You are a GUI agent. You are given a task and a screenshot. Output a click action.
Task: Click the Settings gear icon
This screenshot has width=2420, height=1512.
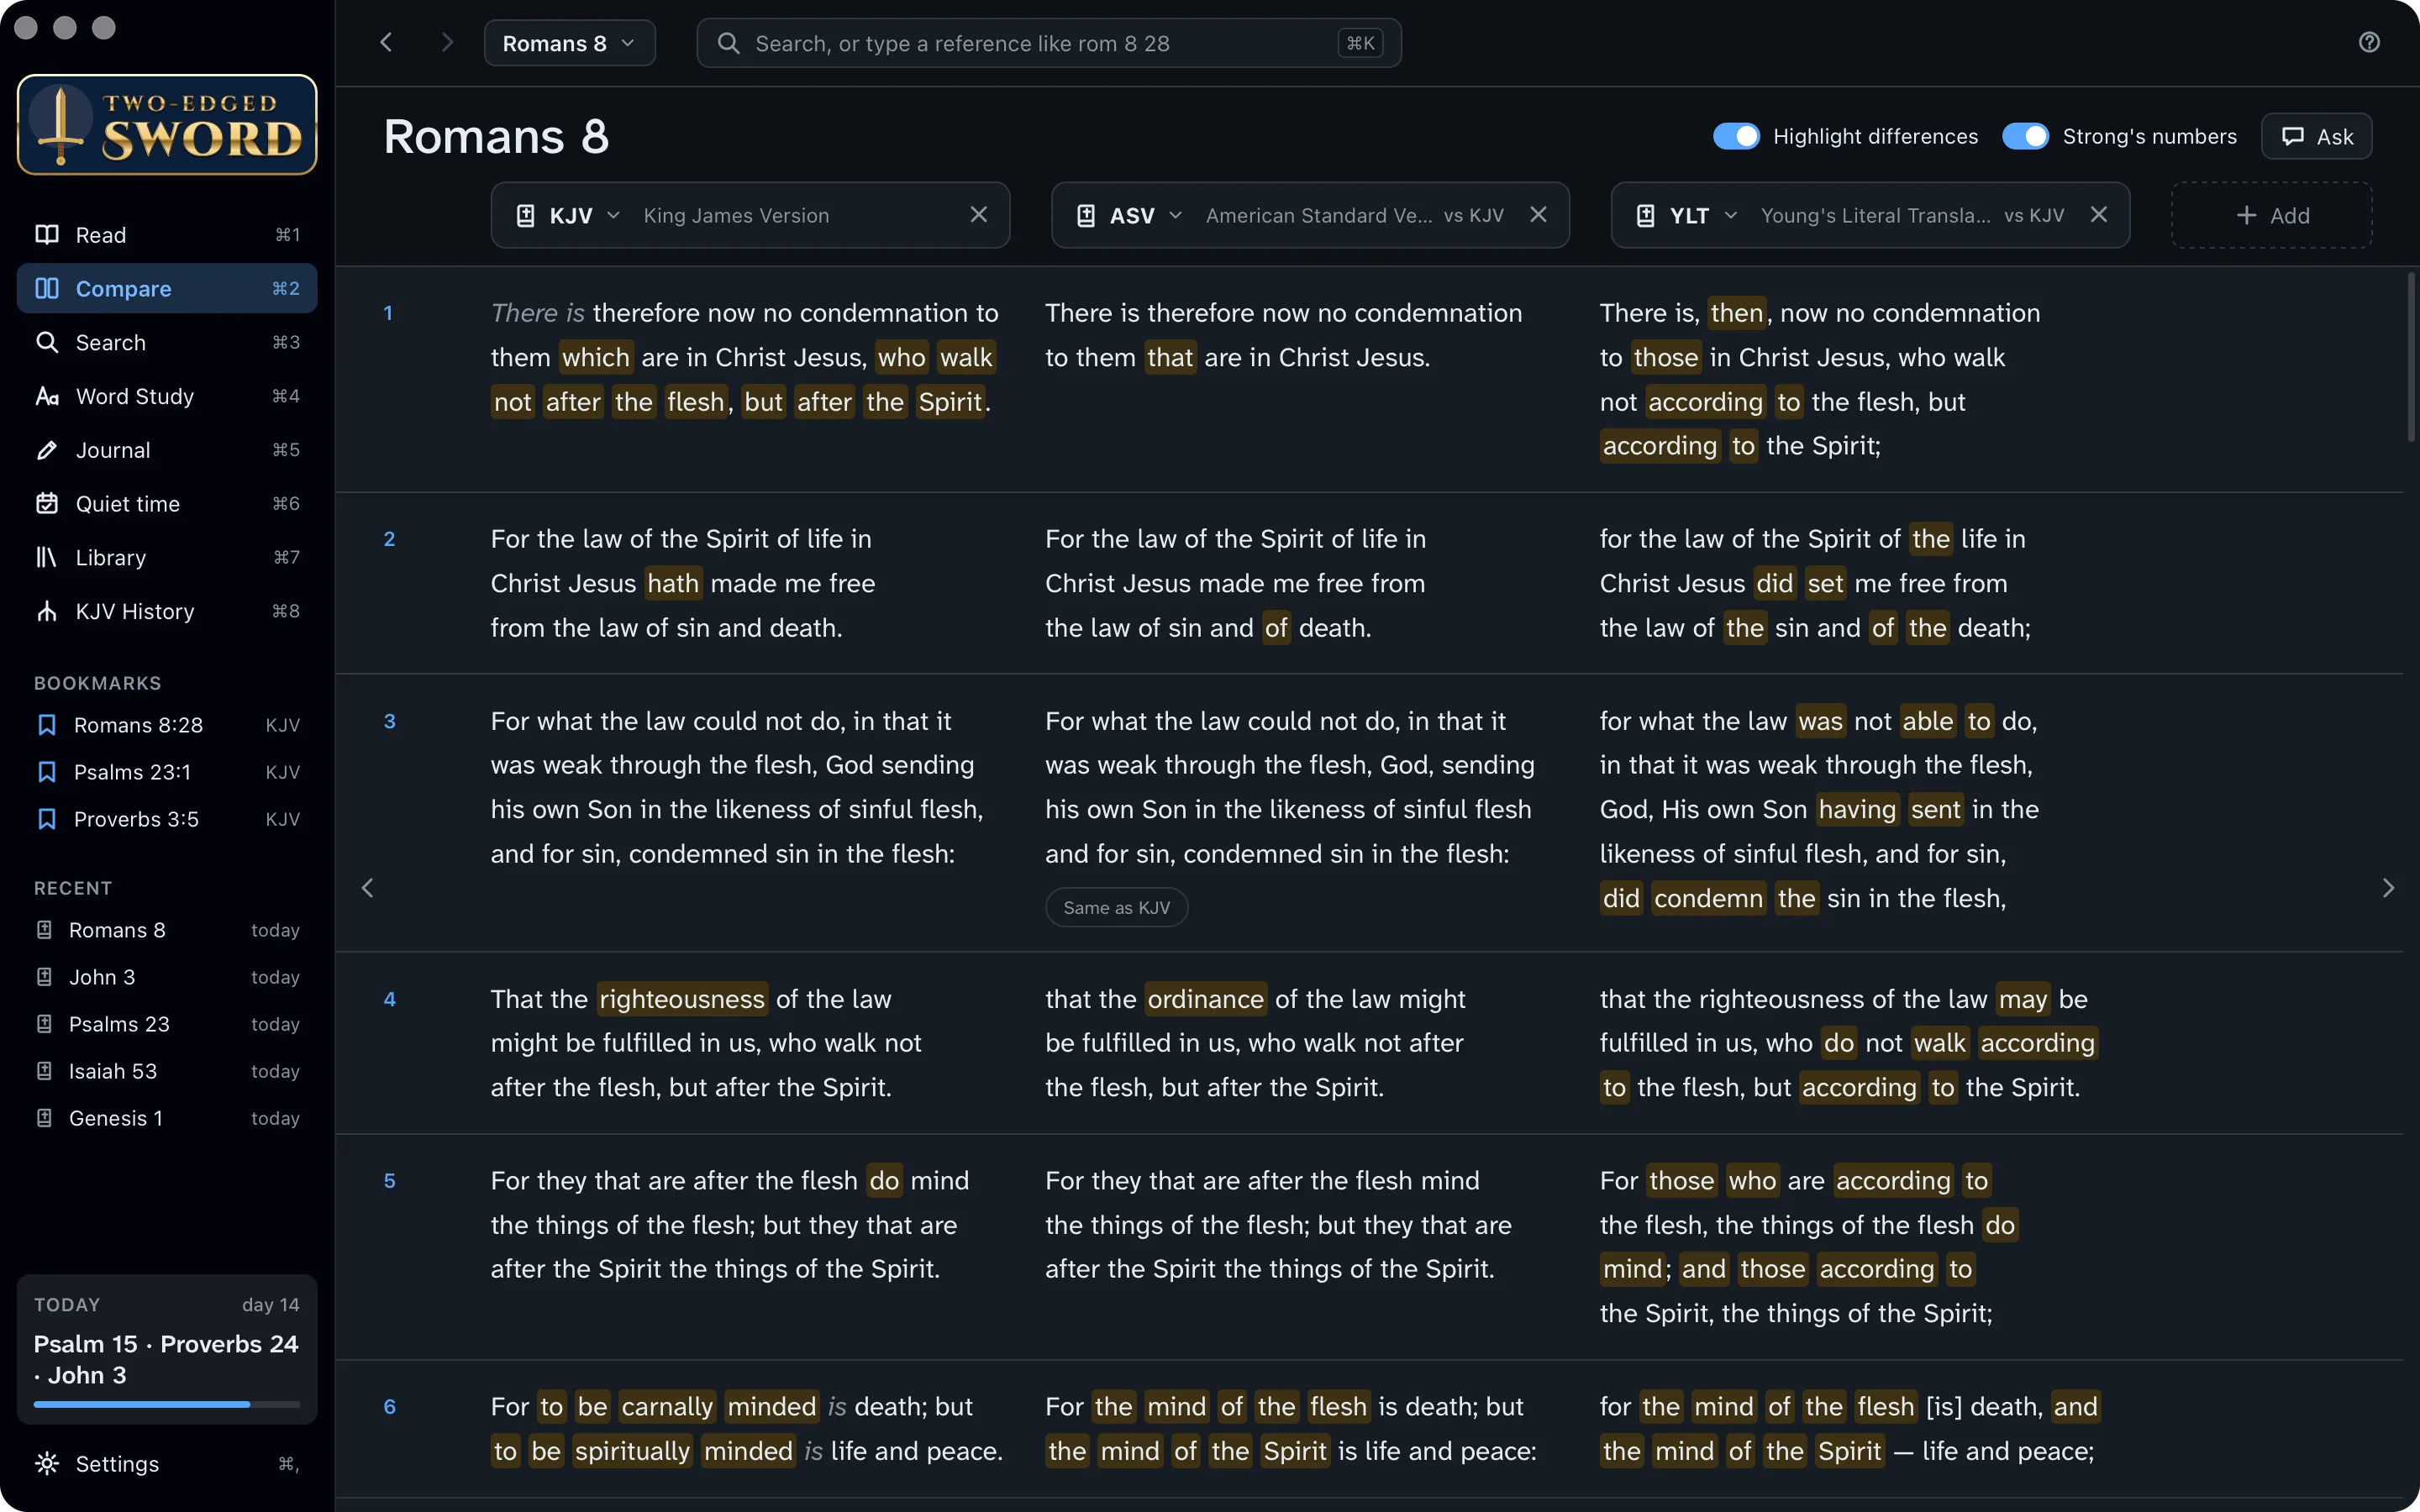pyautogui.click(x=47, y=1463)
